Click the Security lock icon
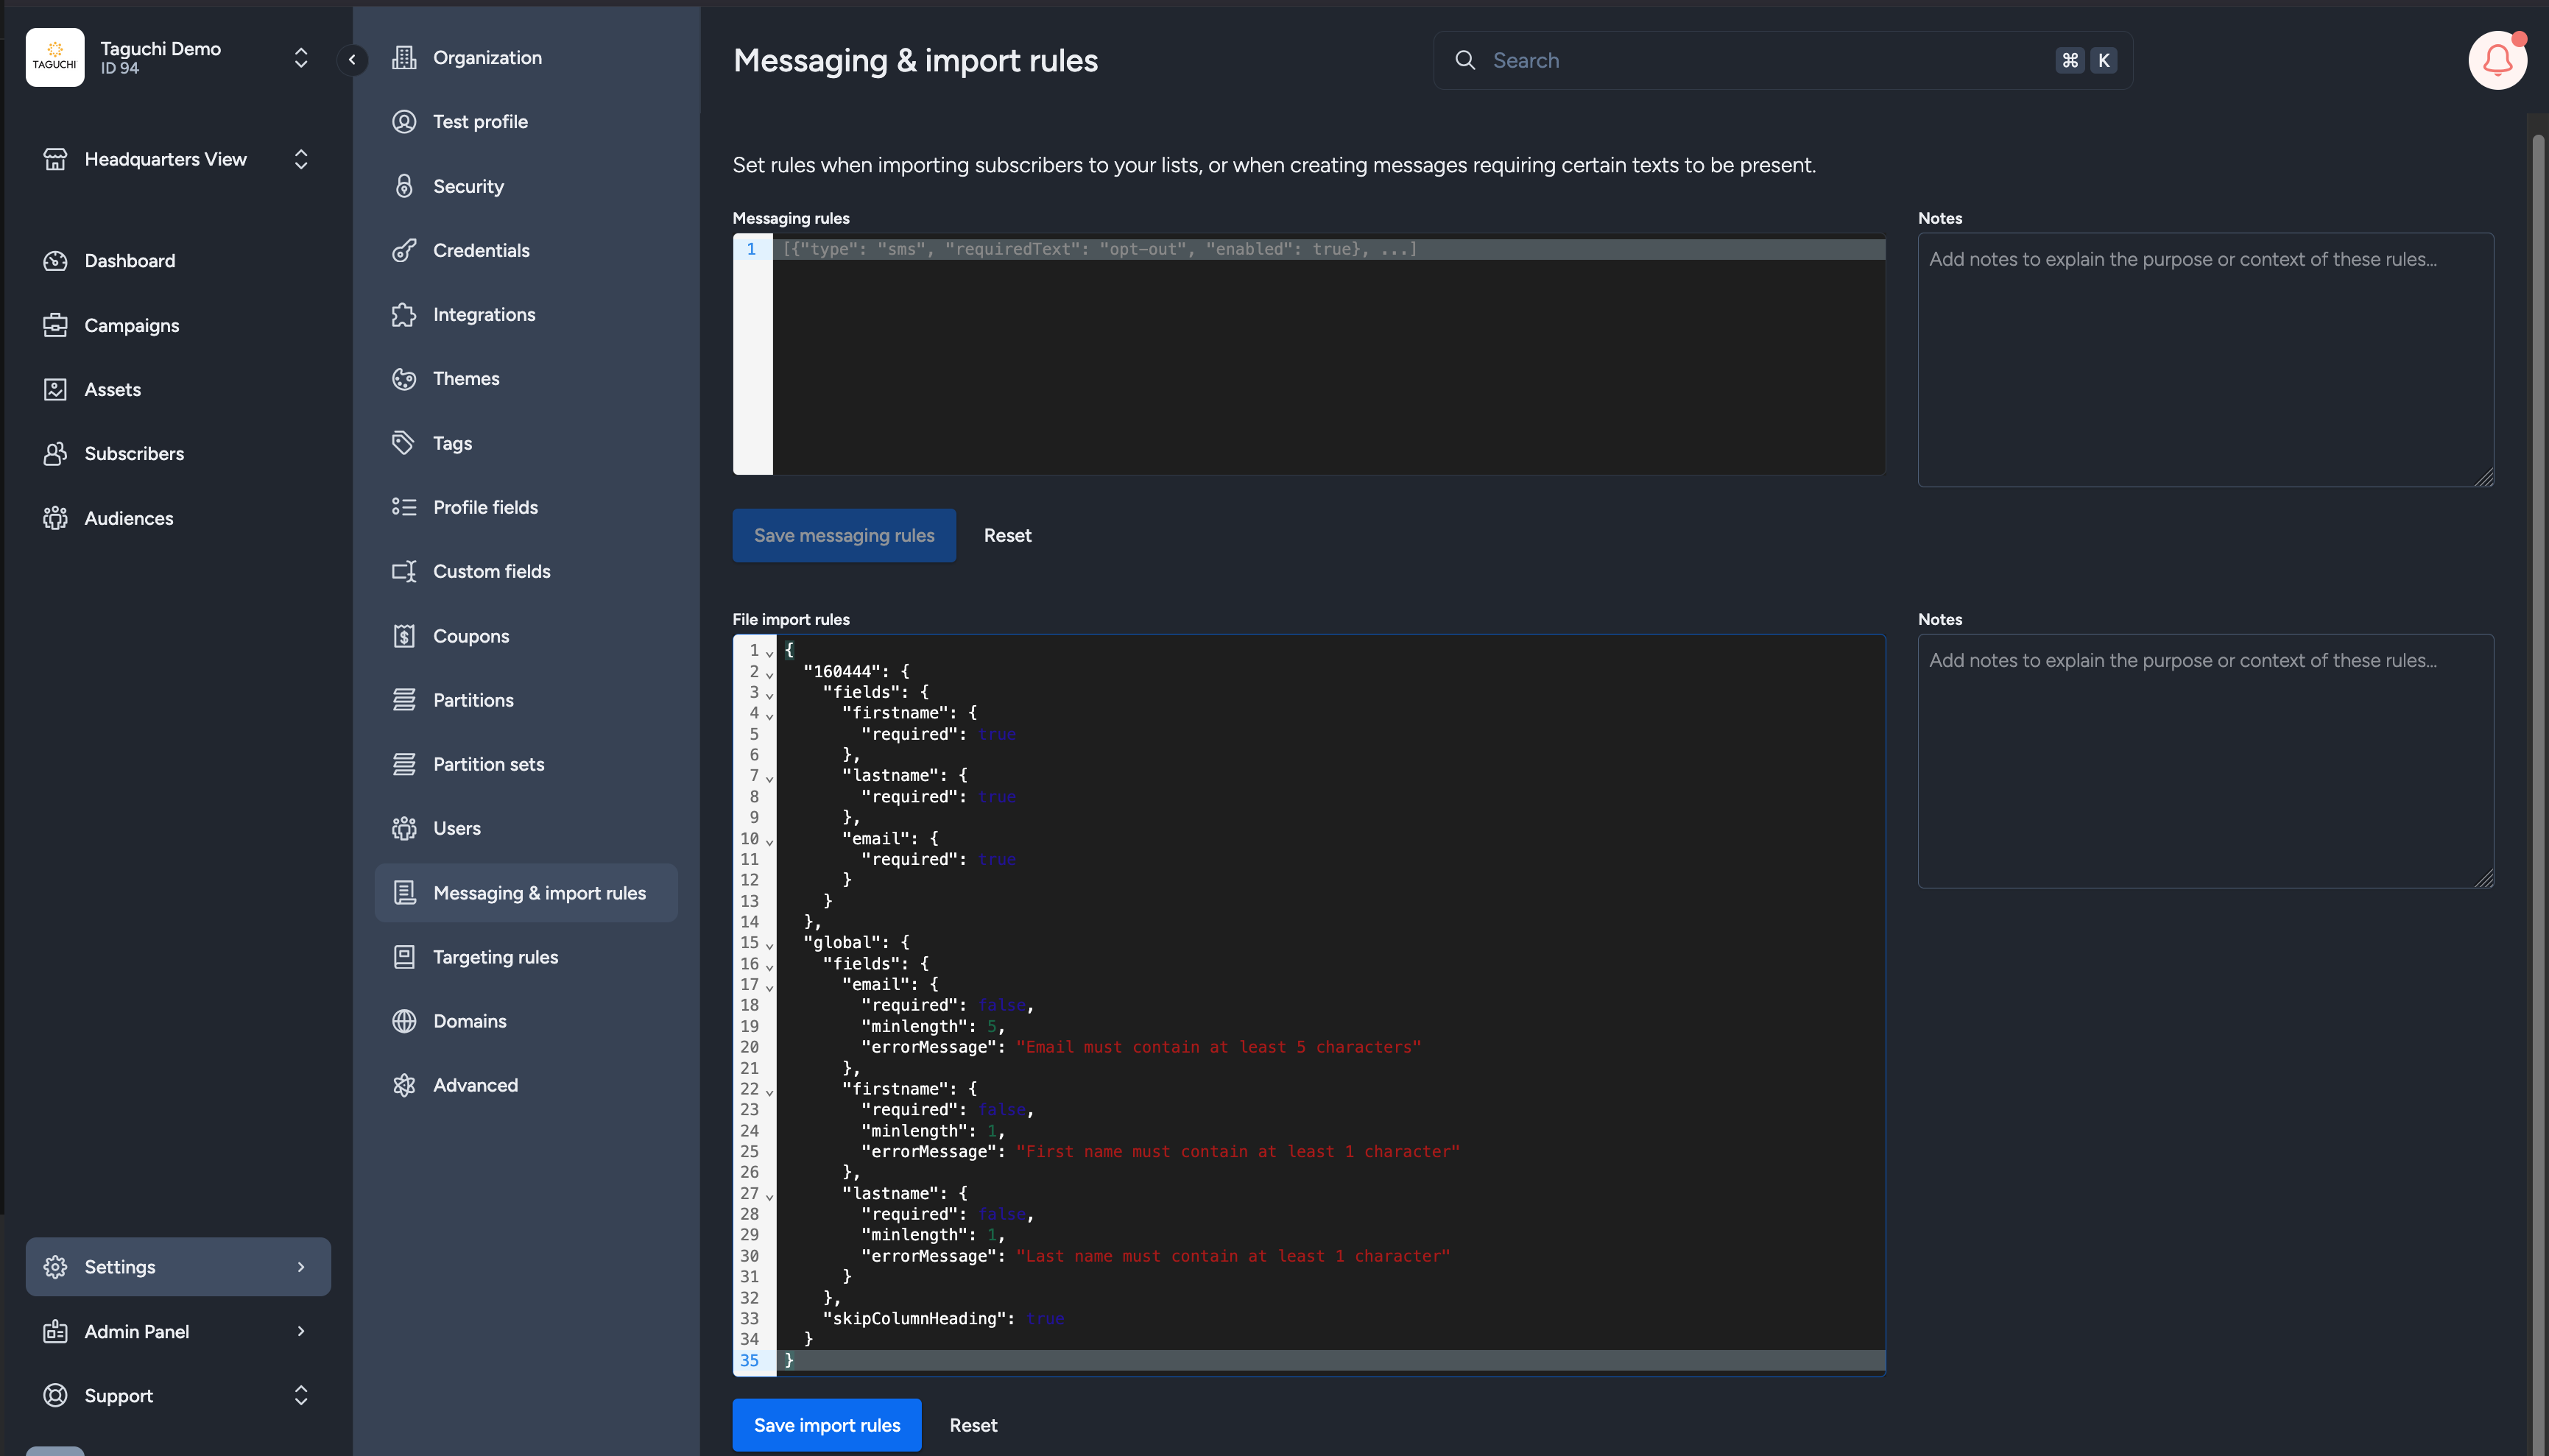This screenshot has height=1456, width=2549. tap(404, 186)
